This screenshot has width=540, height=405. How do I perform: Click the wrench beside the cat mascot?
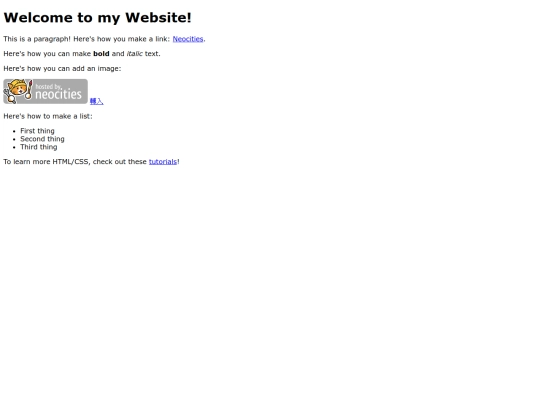10,96
